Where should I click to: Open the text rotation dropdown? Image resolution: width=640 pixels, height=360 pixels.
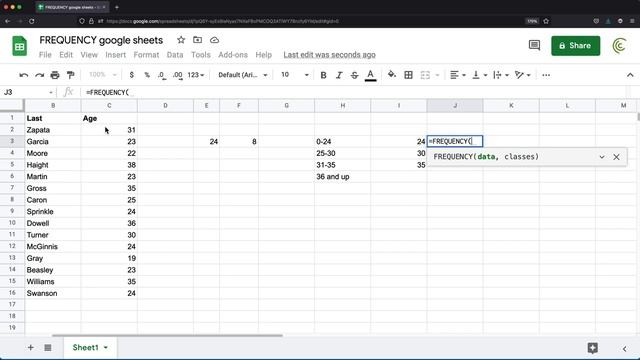[x=522, y=75]
